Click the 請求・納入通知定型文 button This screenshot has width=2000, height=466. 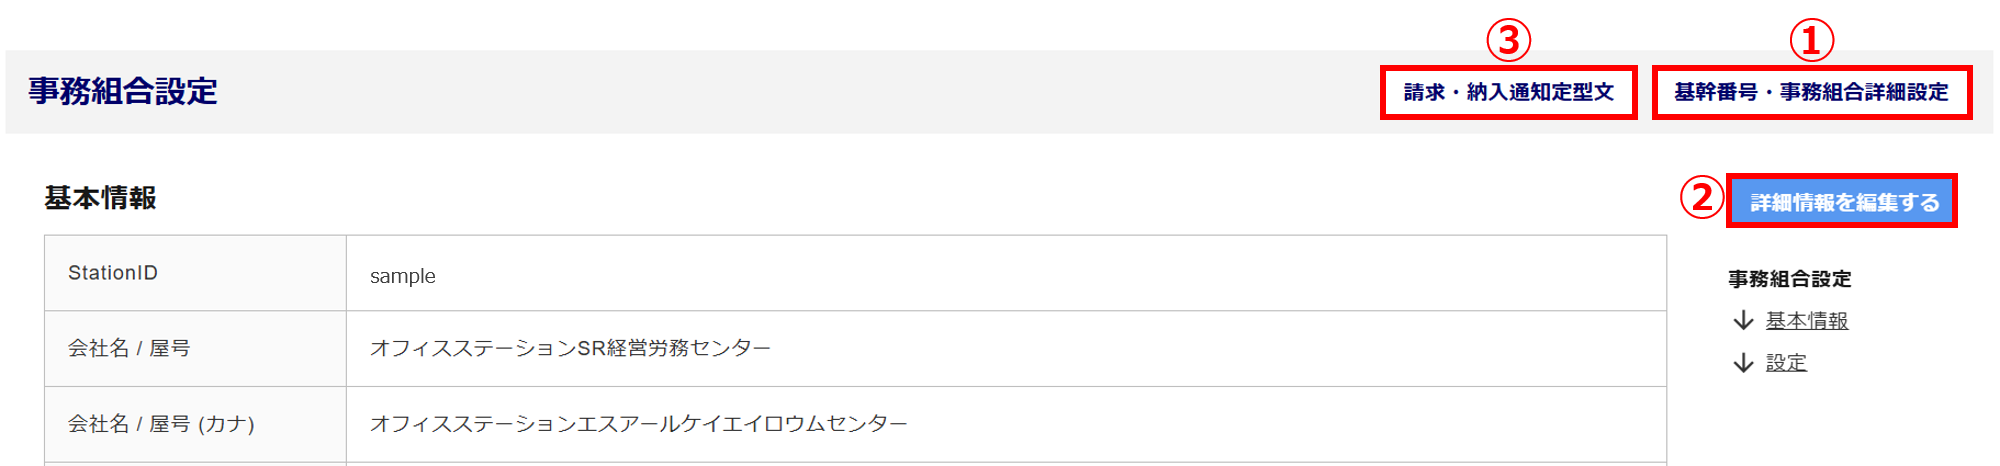coord(1508,93)
